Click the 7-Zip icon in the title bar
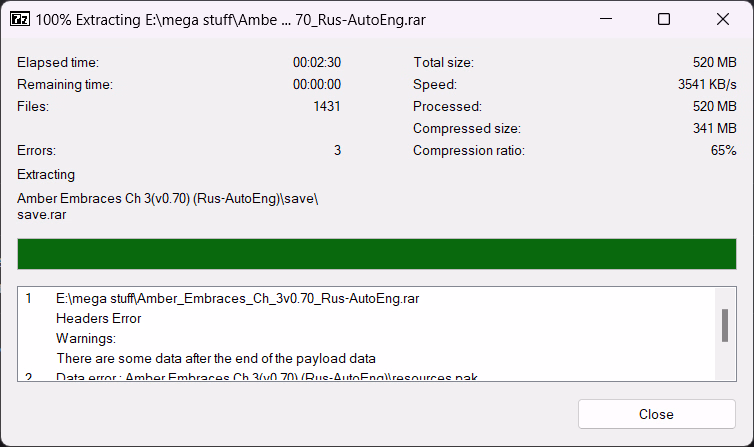The width and height of the screenshot is (754, 447). coord(18,19)
